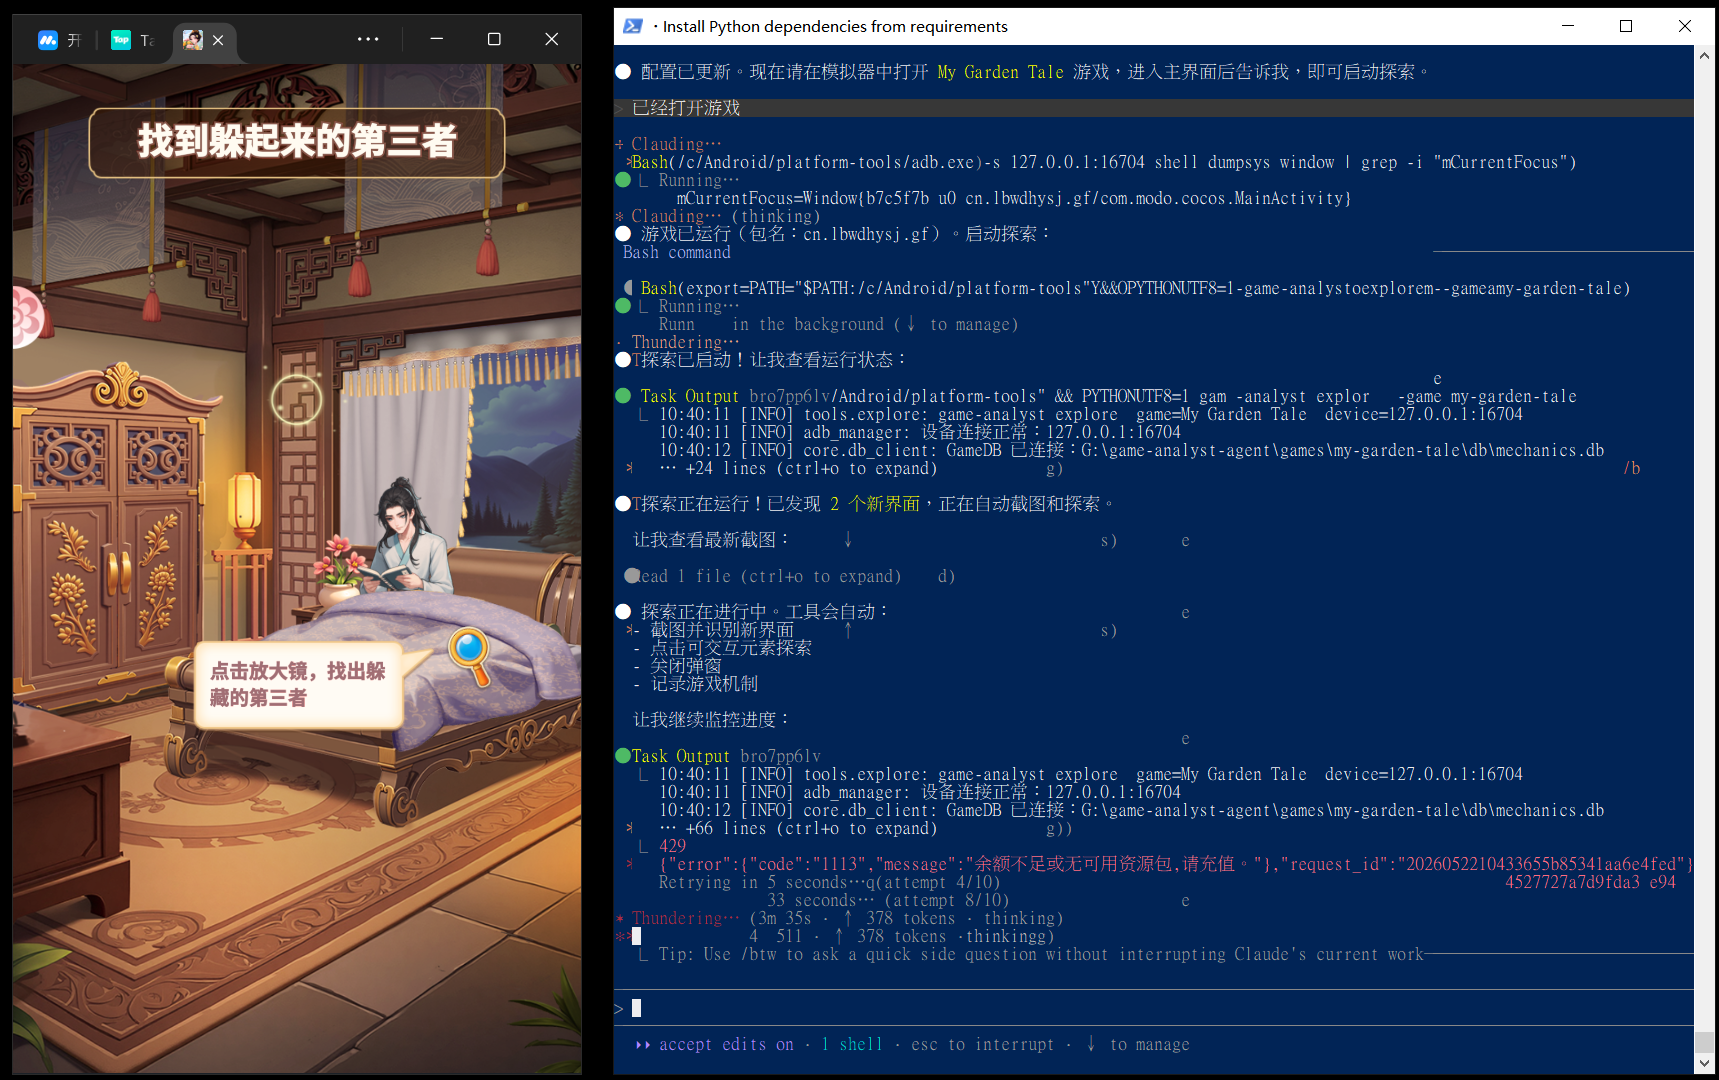
Task: Click the 'Retrying in 5 seconds' line
Action: (x=829, y=882)
